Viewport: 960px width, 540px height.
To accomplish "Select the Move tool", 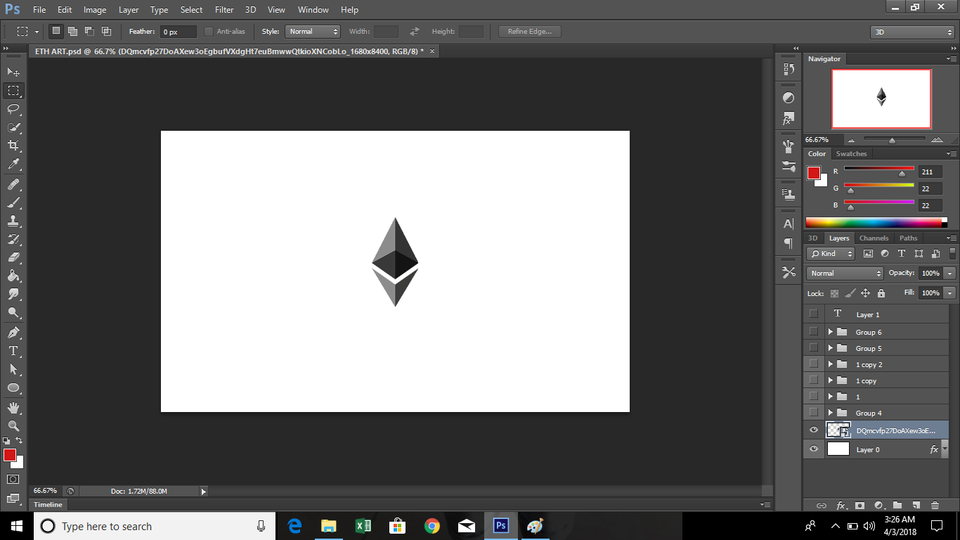I will (13, 72).
